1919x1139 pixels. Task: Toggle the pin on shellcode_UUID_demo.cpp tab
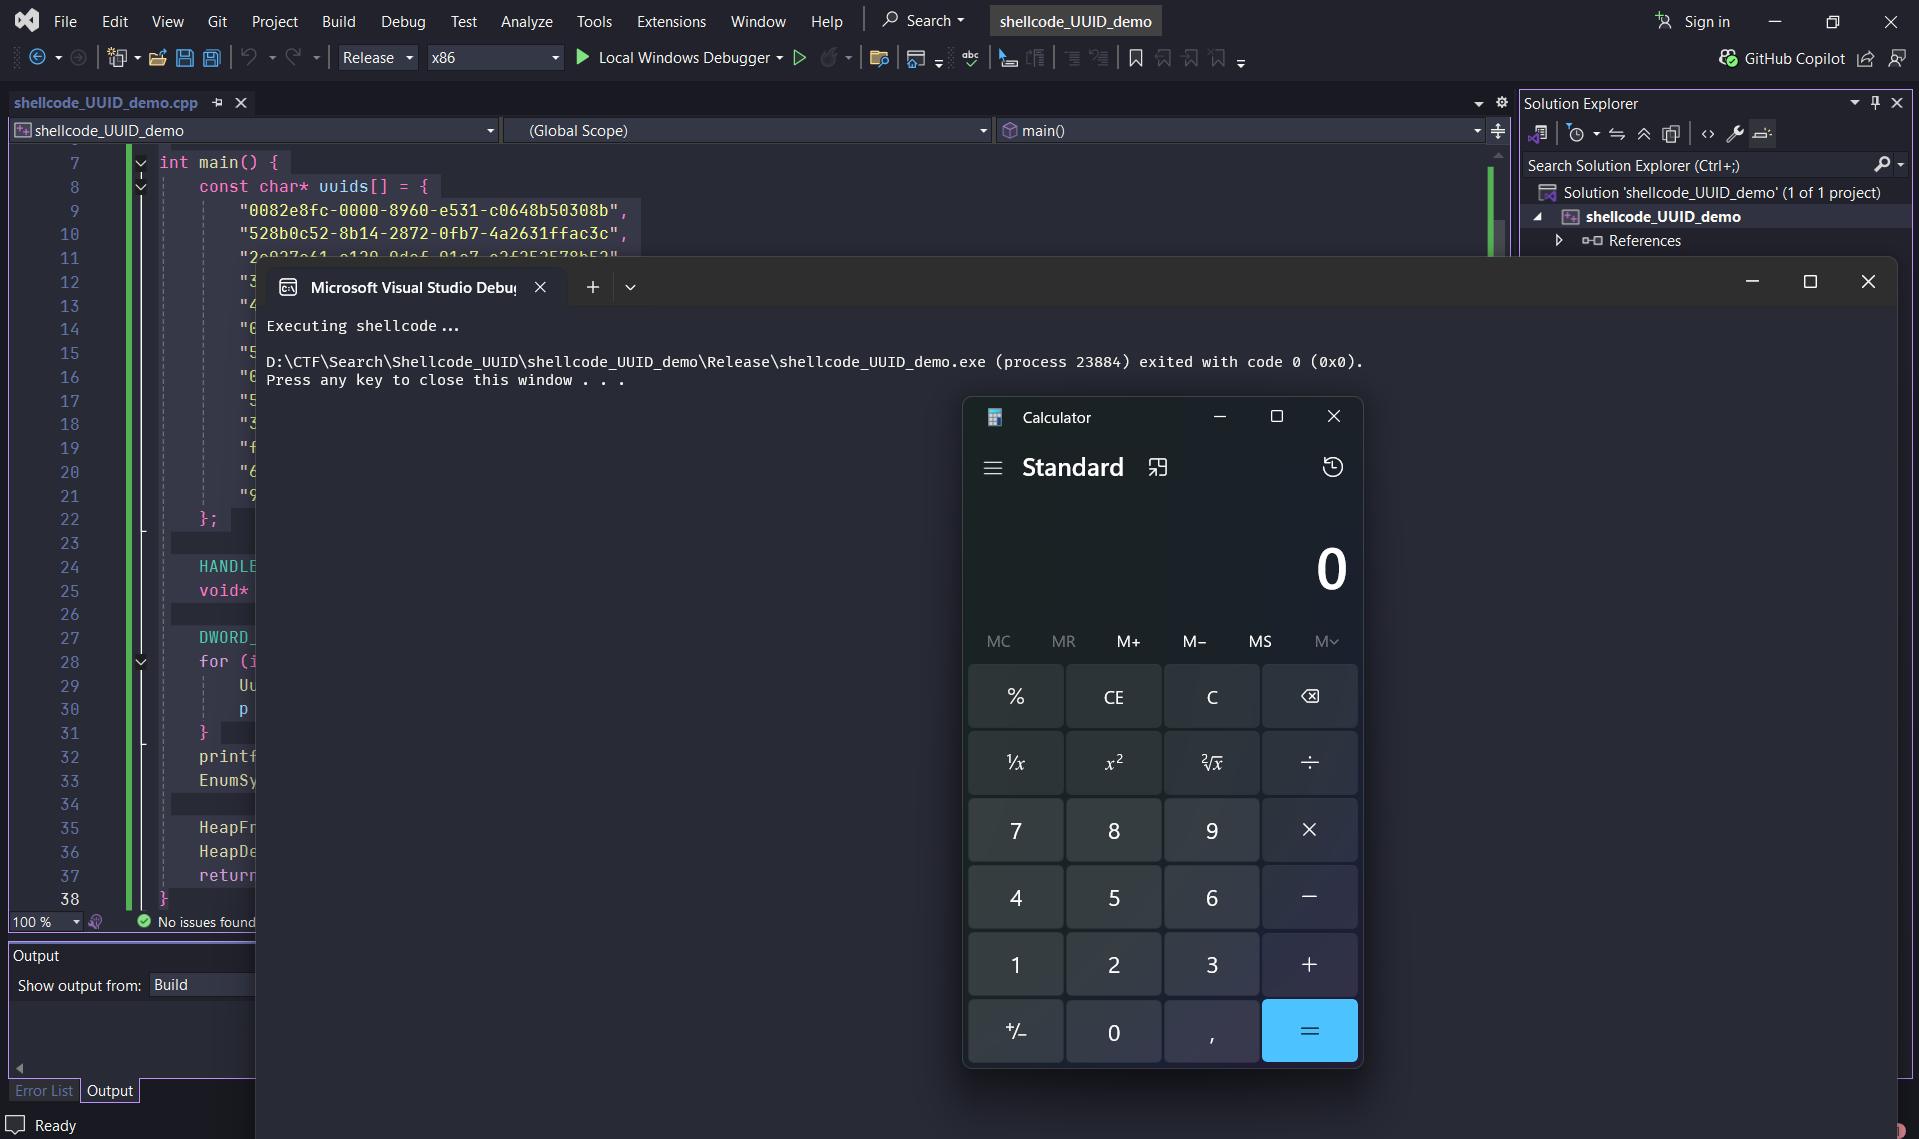tap(218, 103)
